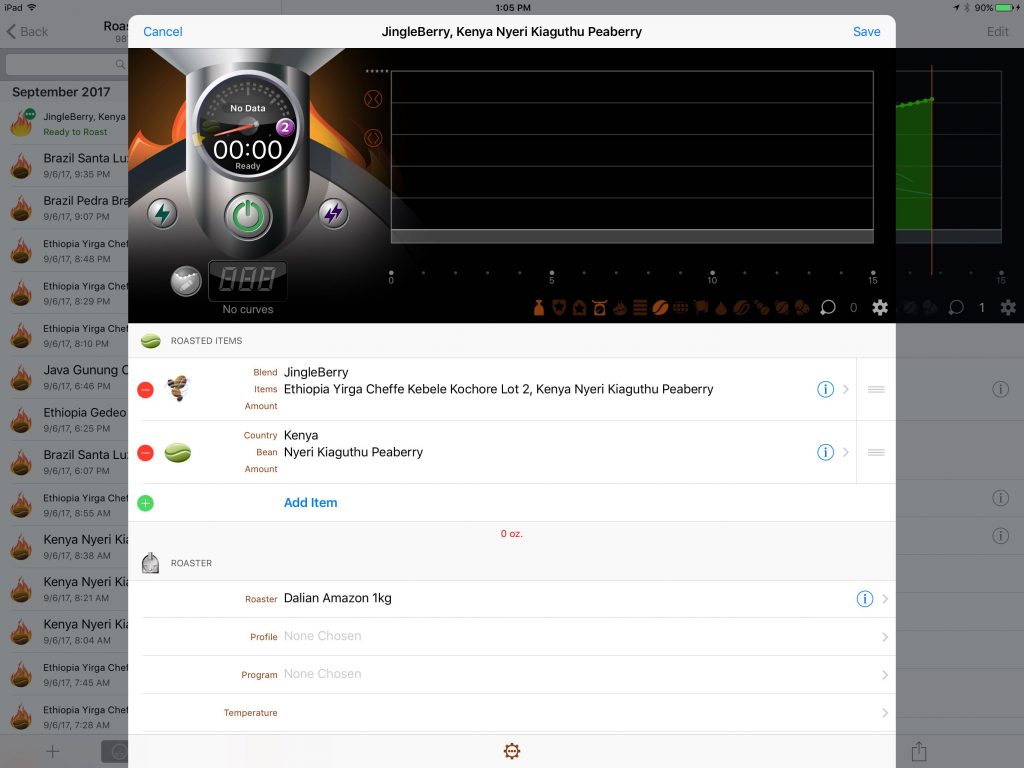
Task: Tap the bean sack event icon
Action: 539,308
